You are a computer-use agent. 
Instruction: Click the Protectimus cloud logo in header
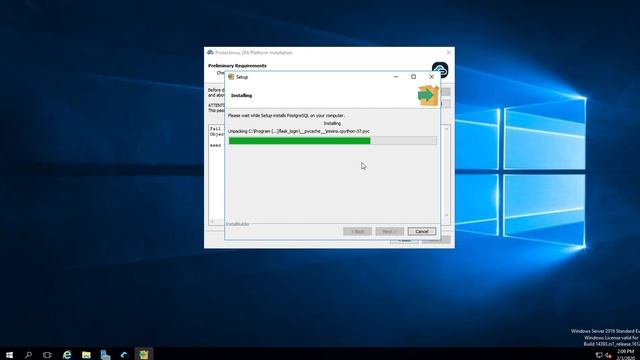click(440, 68)
